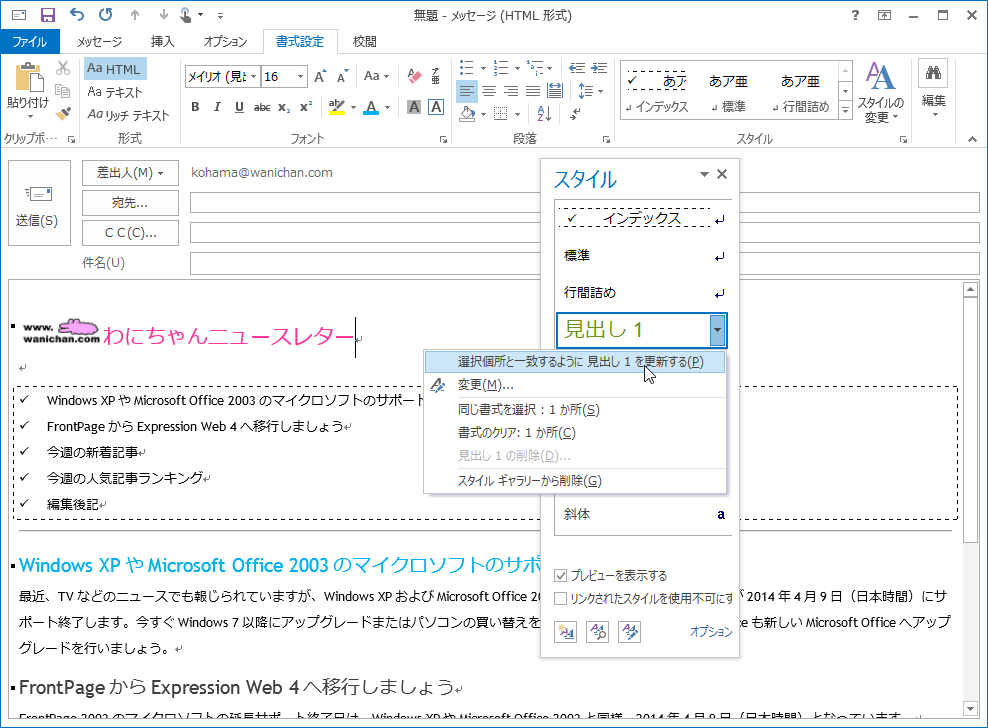Image resolution: width=988 pixels, height=728 pixels.
Task: Click the Undo arrow icon
Action: tap(77, 15)
